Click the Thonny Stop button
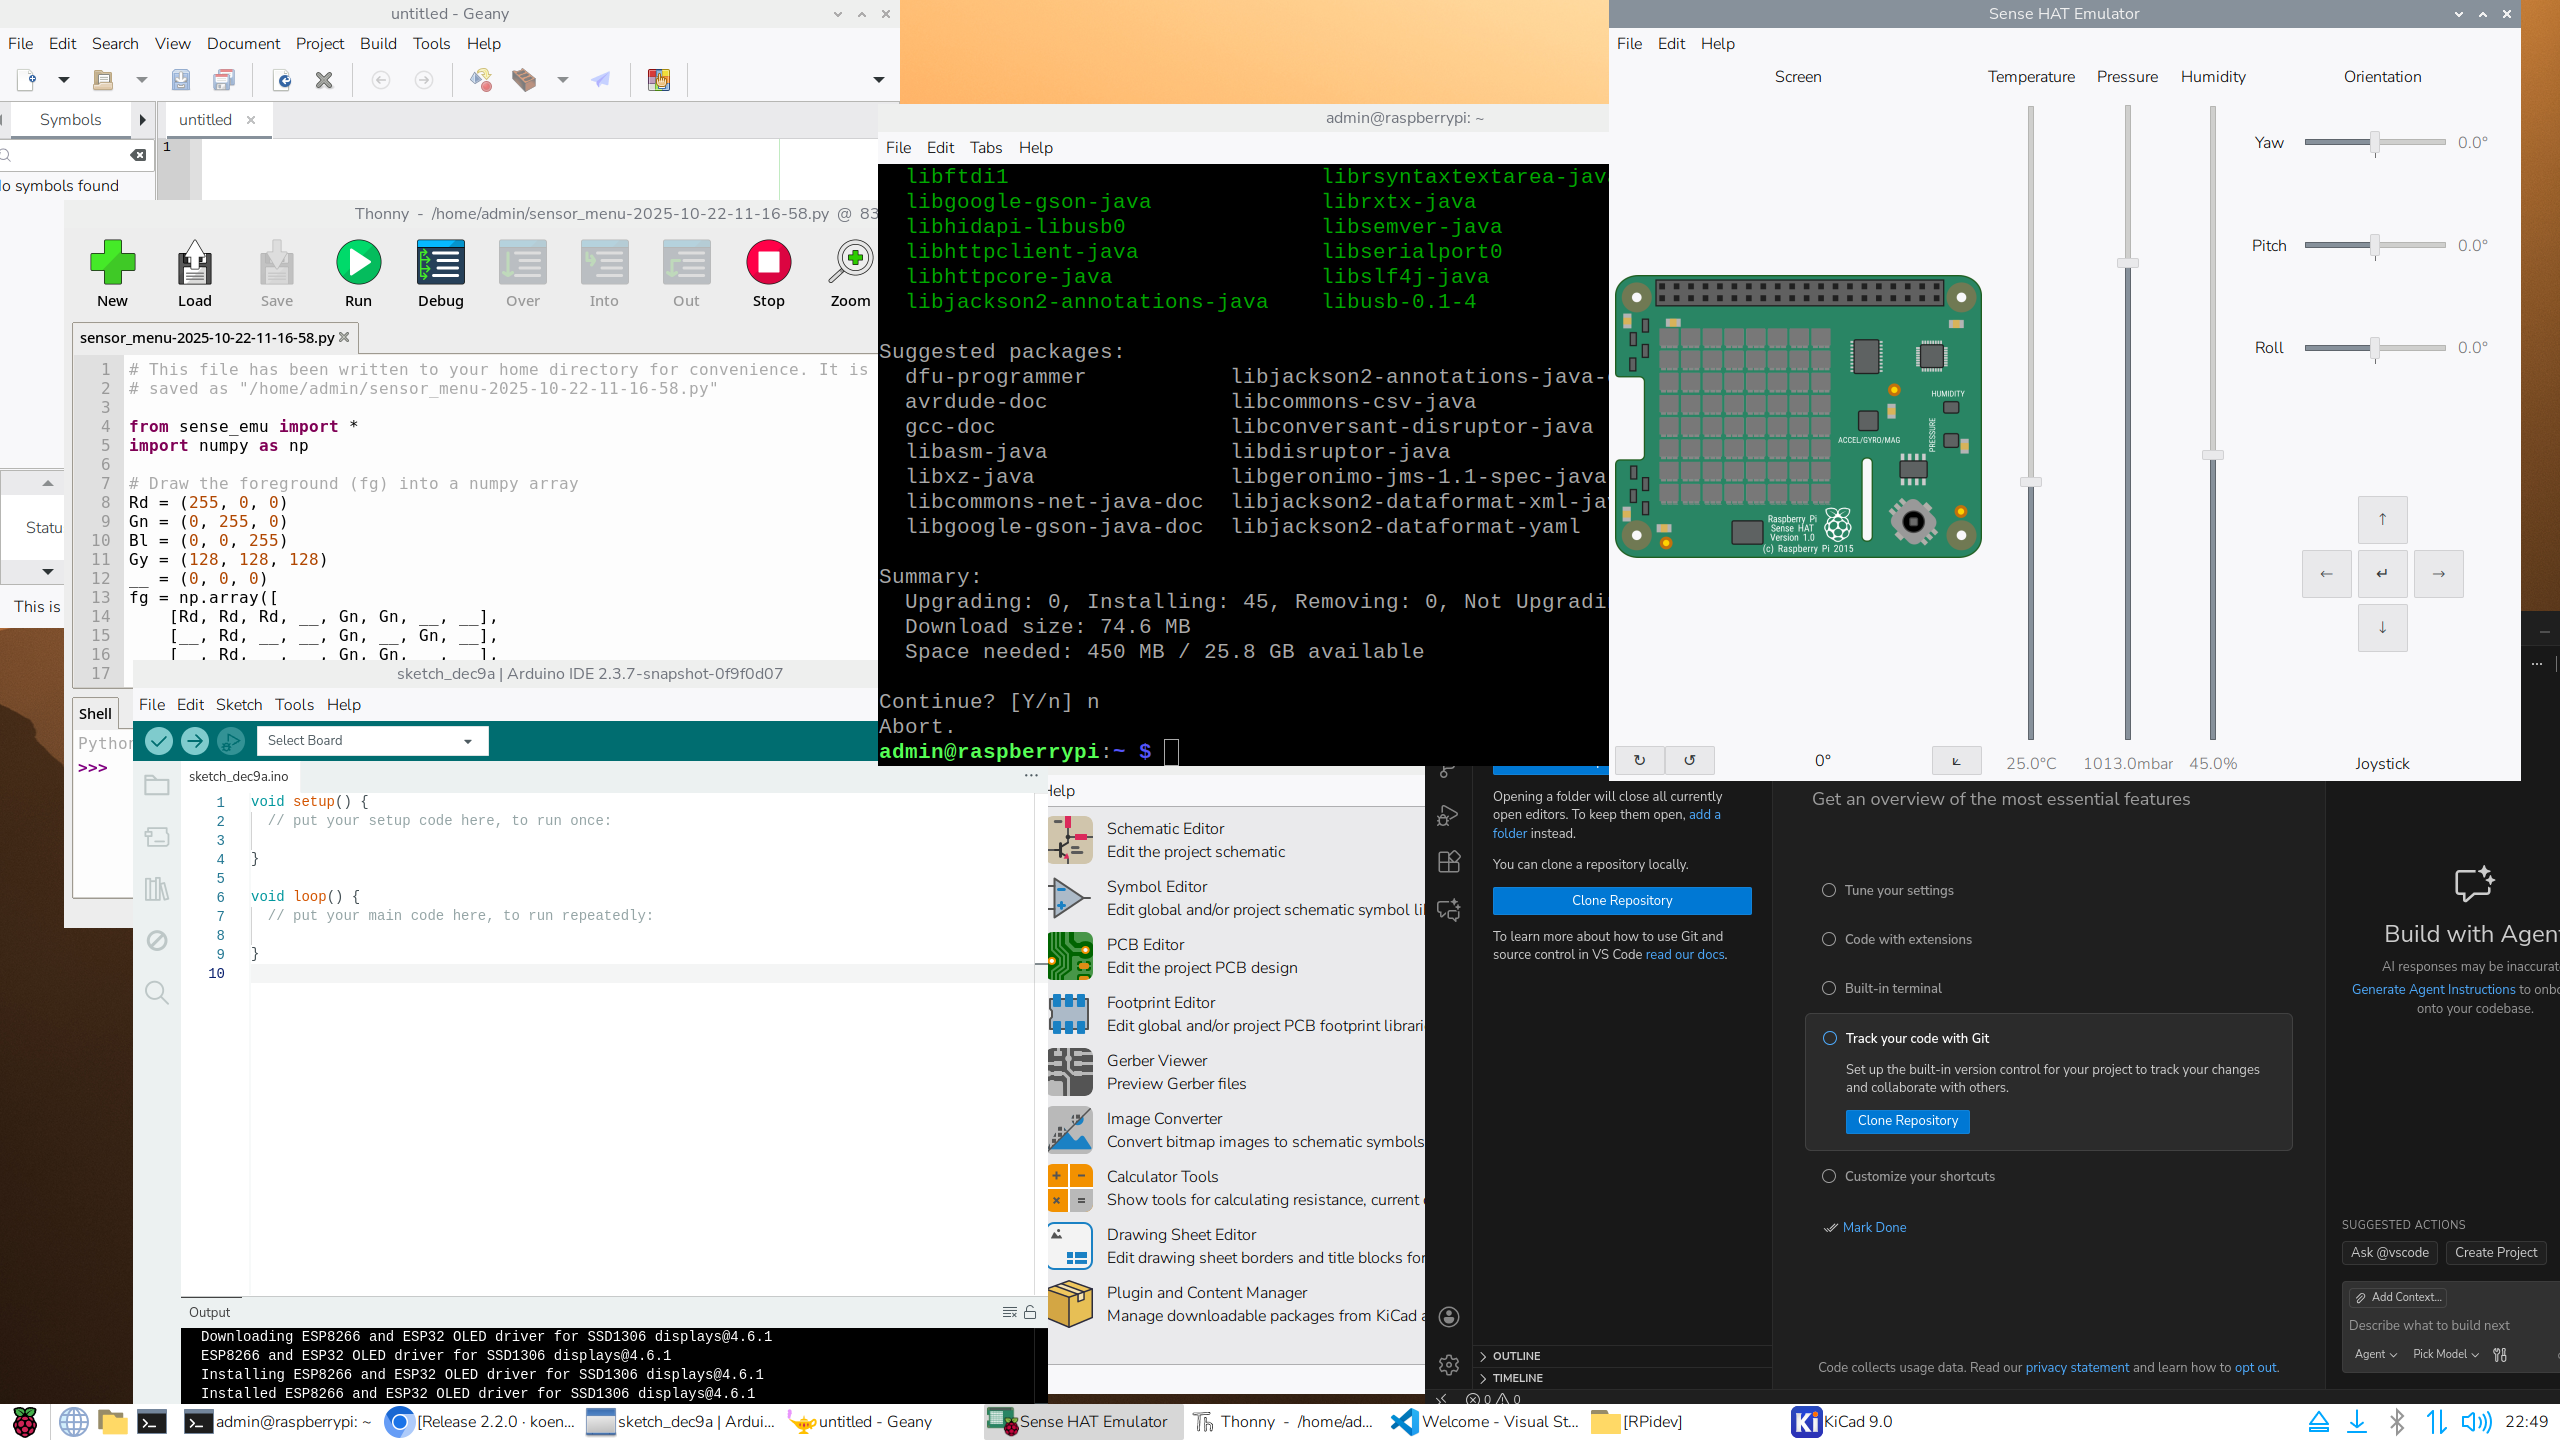The image size is (2560, 1440). coord(768,263)
